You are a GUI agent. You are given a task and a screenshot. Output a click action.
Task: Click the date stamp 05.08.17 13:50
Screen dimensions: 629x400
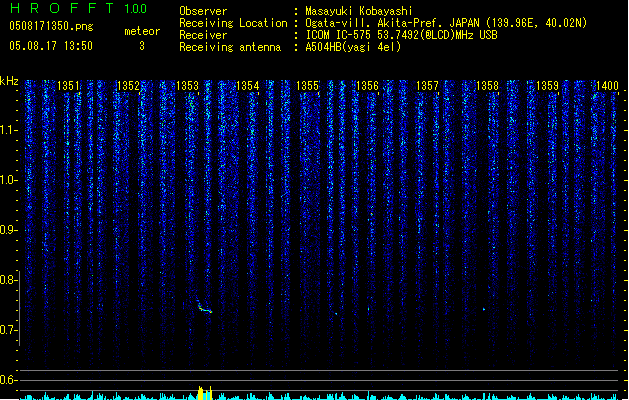[x=51, y=46]
